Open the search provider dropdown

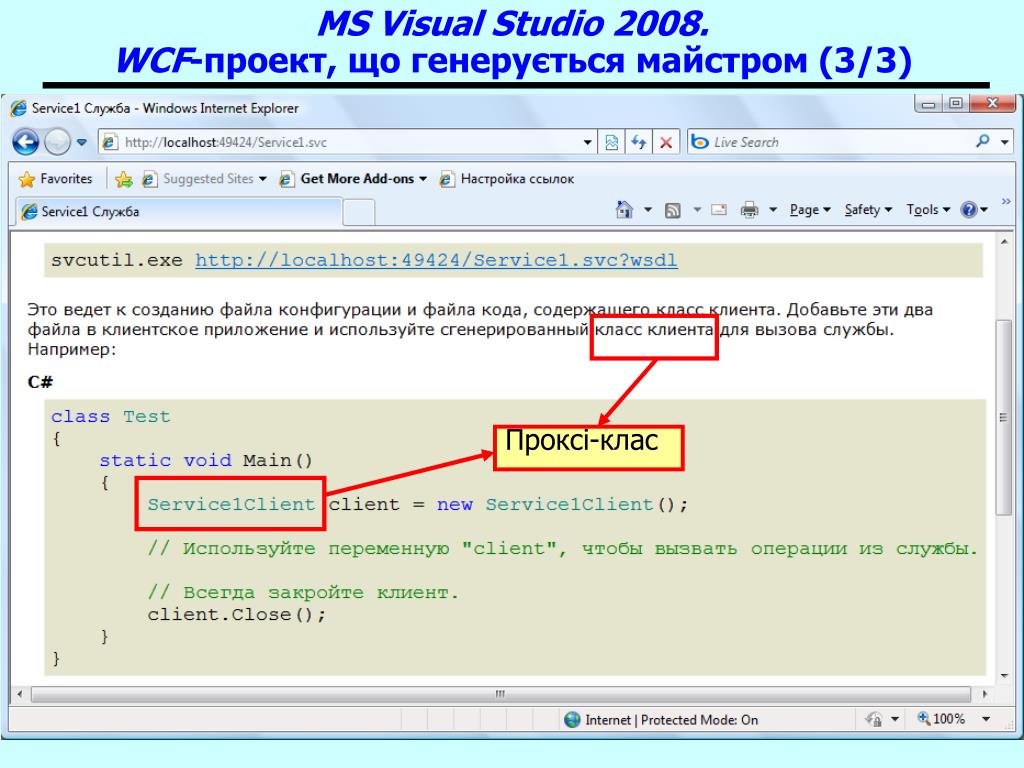[1004, 142]
